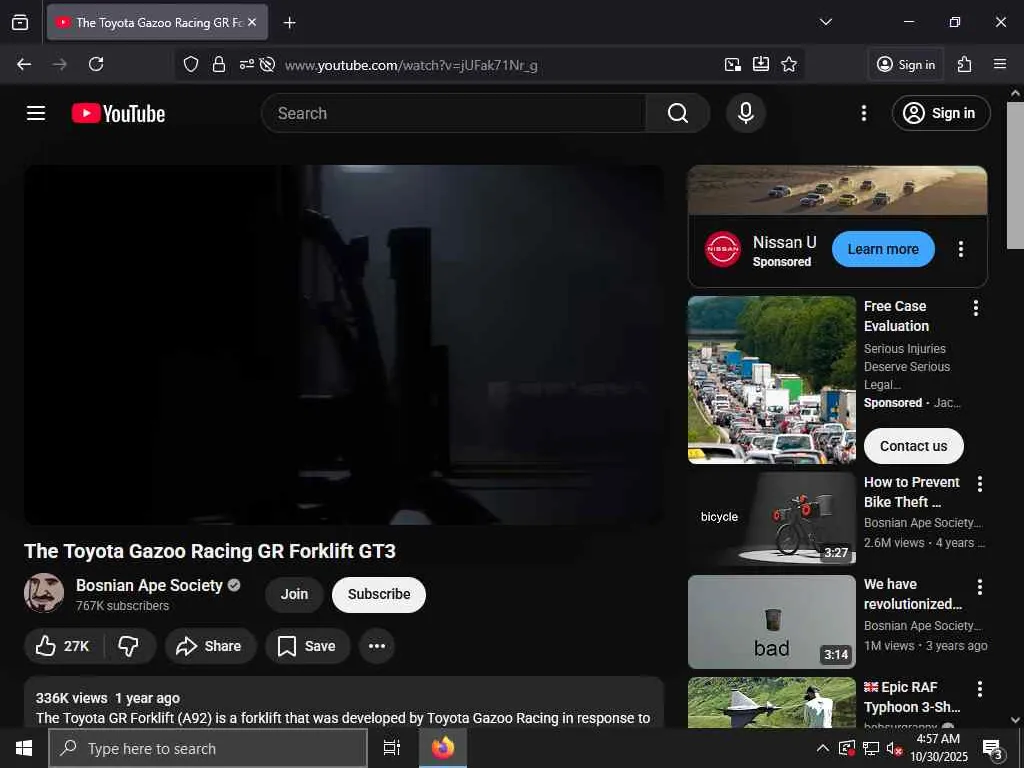Open Epic RAF Typhoon video title

coord(912,697)
